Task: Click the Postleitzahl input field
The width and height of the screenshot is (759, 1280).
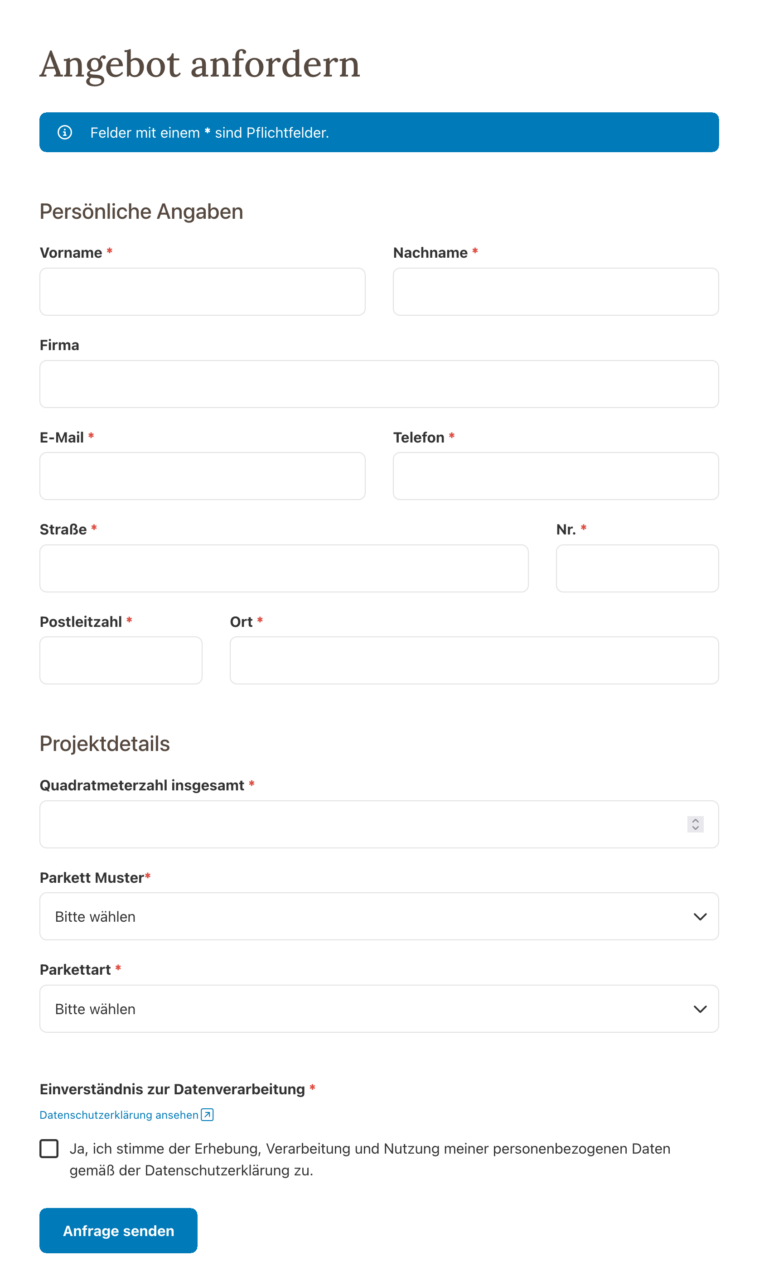Action: [x=120, y=660]
